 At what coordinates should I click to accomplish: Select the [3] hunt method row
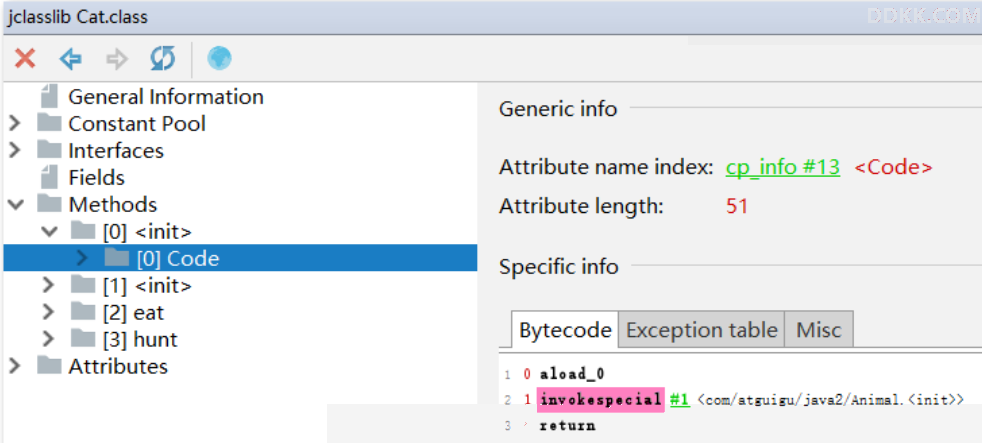click(x=140, y=339)
